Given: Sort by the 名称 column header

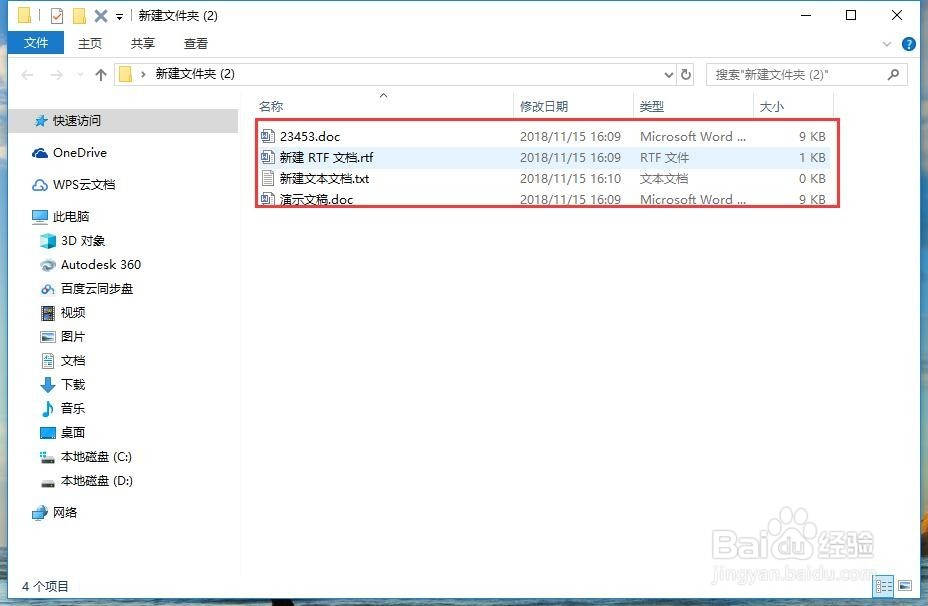Looking at the screenshot, I should pyautogui.click(x=271, y=107).
